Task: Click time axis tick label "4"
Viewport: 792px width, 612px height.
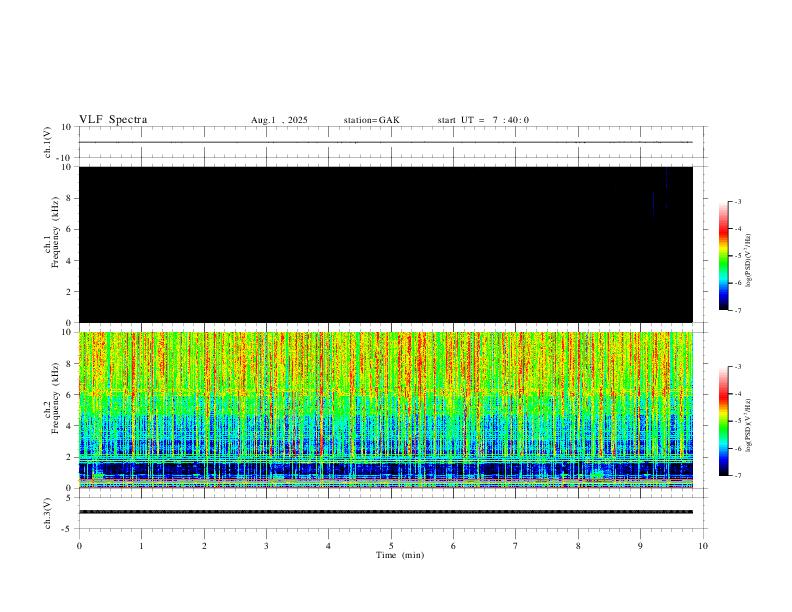Action: [x=329, y=546]
